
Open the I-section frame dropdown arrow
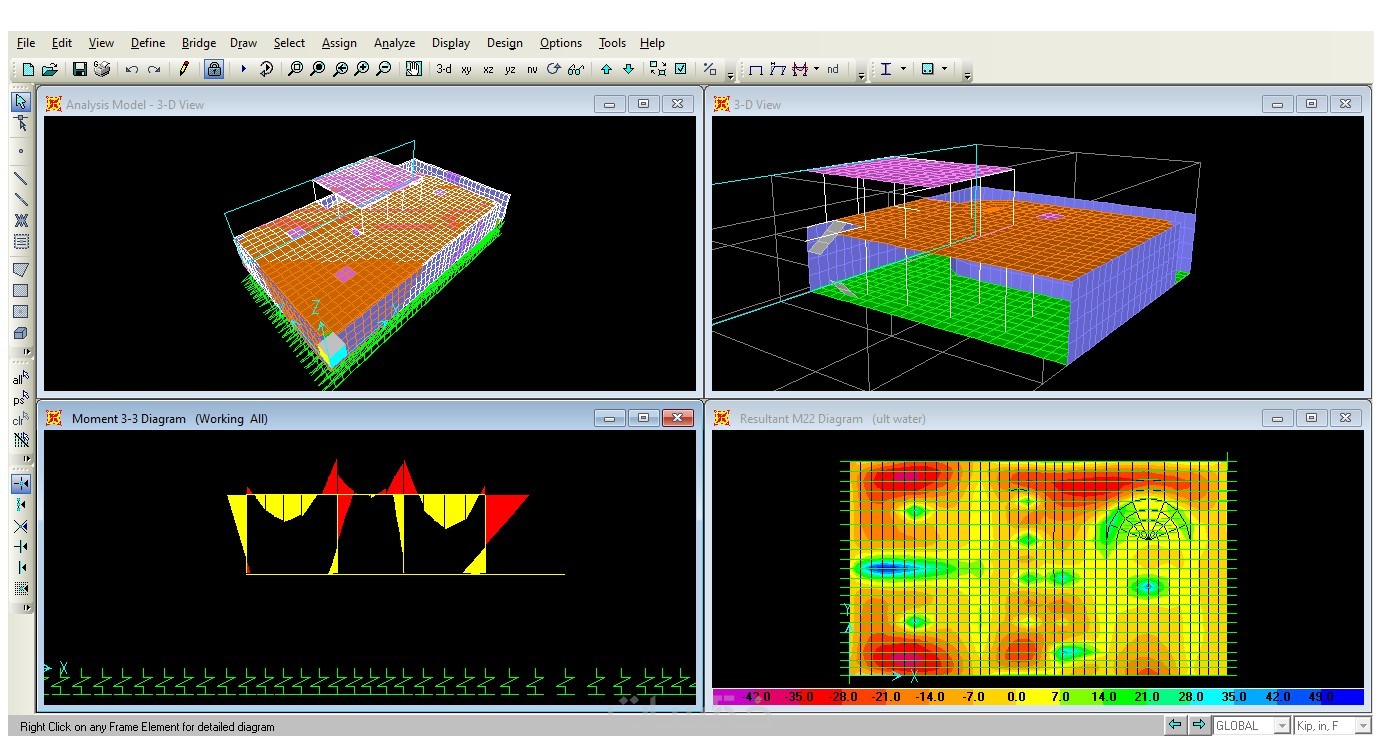click(x=903, y=69)
